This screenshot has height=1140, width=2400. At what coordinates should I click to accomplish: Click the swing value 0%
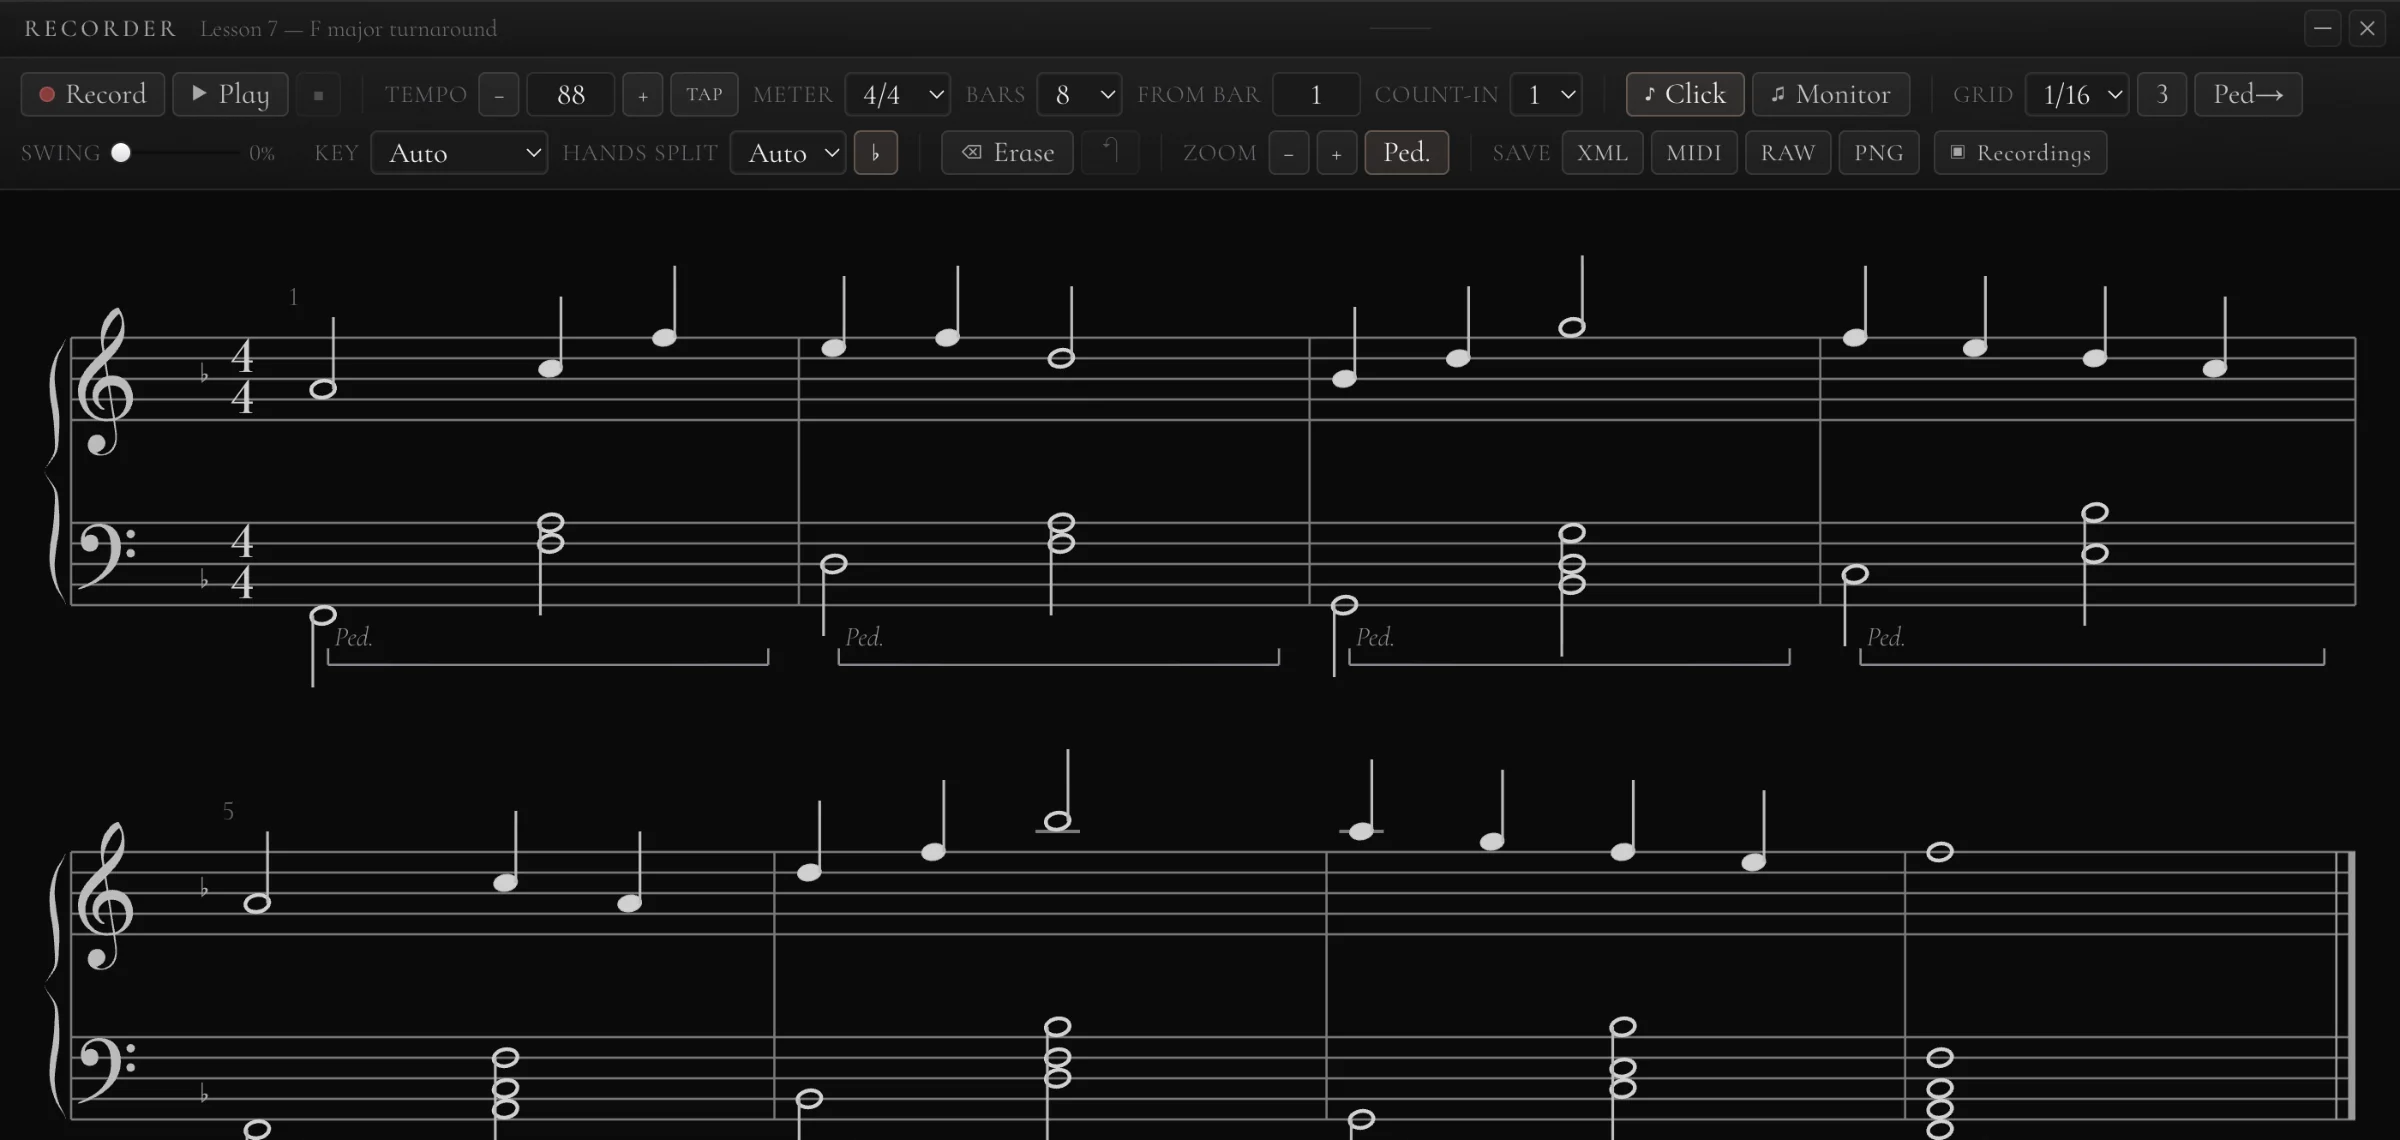tap(262, 153)
